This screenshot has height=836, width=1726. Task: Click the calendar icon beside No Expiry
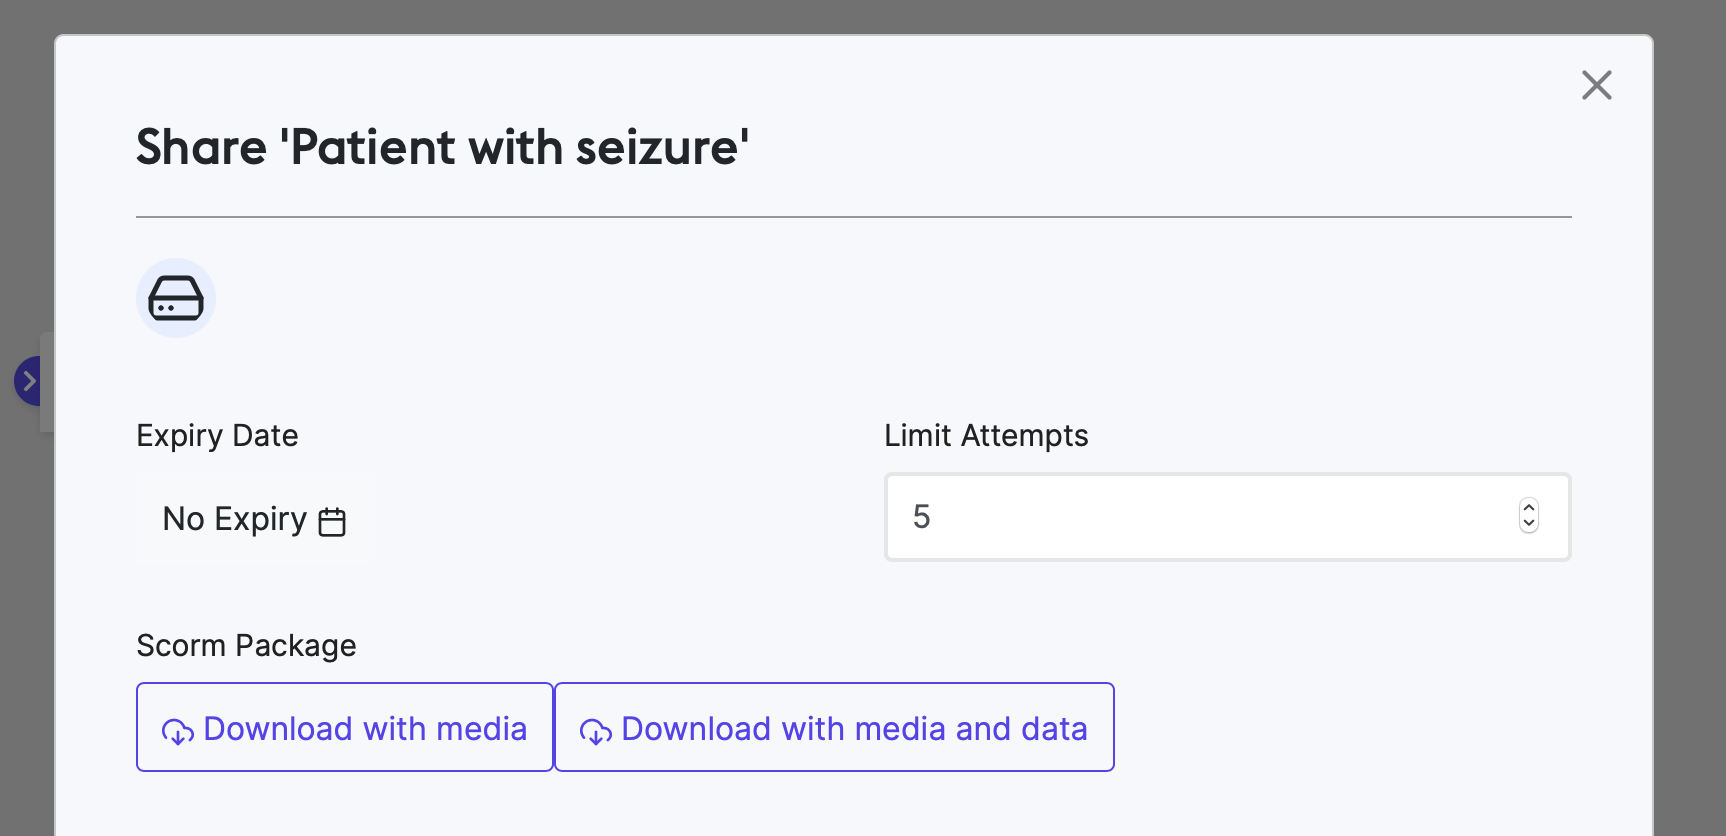(x=332, y=521)
